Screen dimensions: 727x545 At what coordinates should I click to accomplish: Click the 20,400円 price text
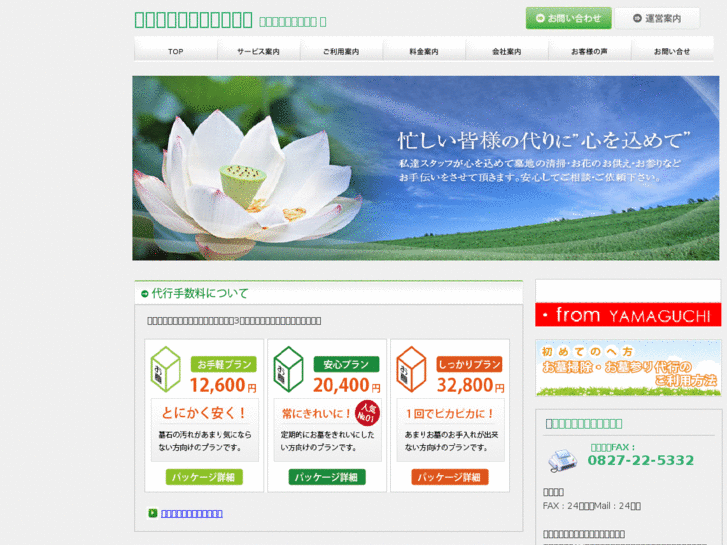[346, 385]
